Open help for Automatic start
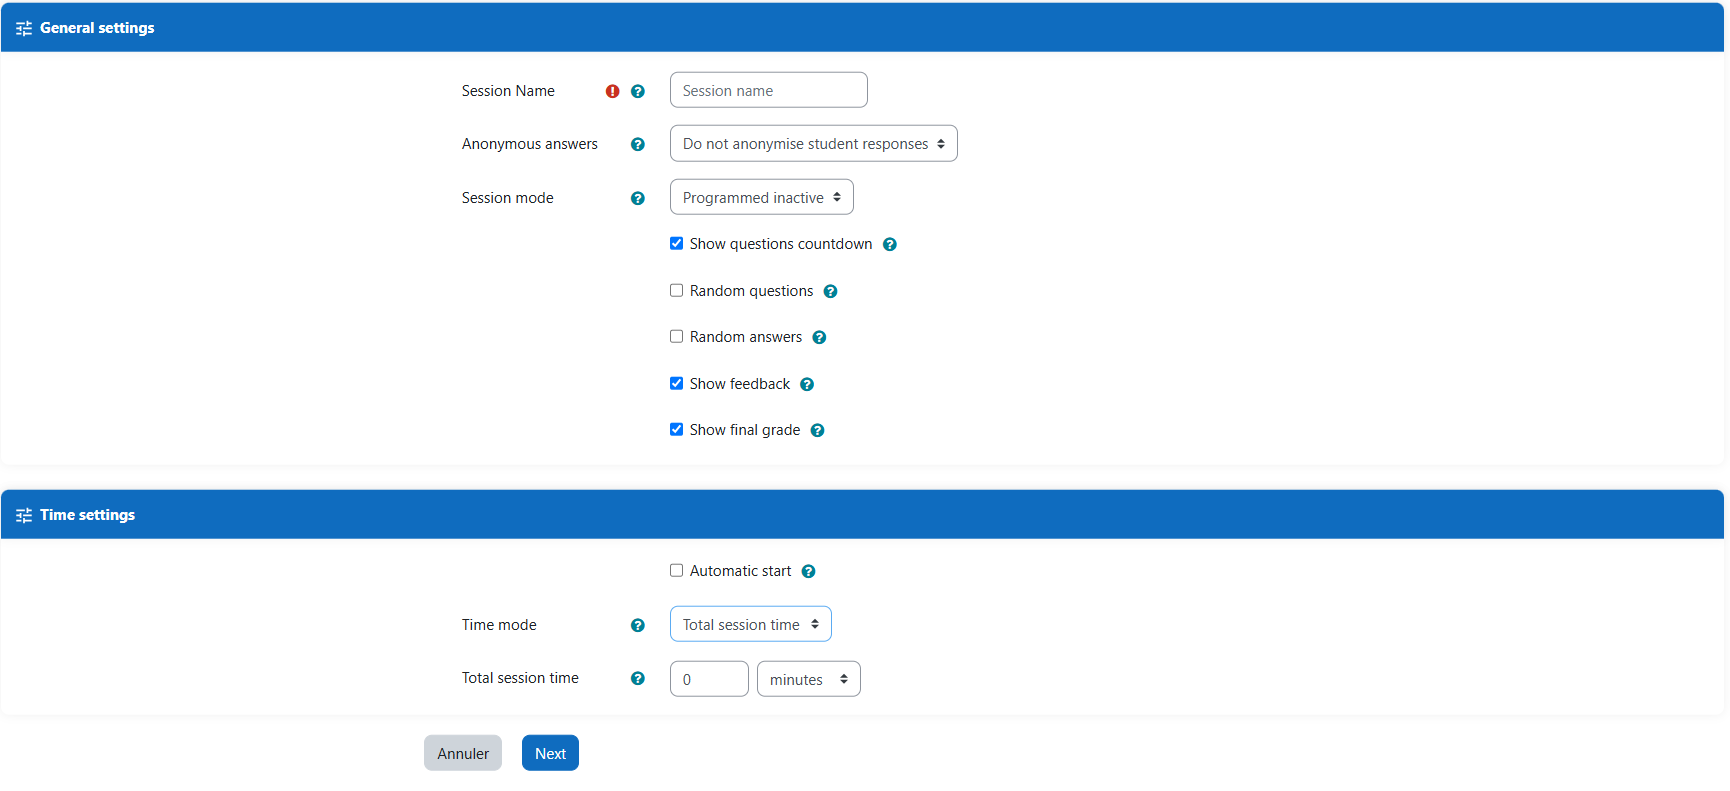This screenshot has height=791, width=1730. (809, 571)
